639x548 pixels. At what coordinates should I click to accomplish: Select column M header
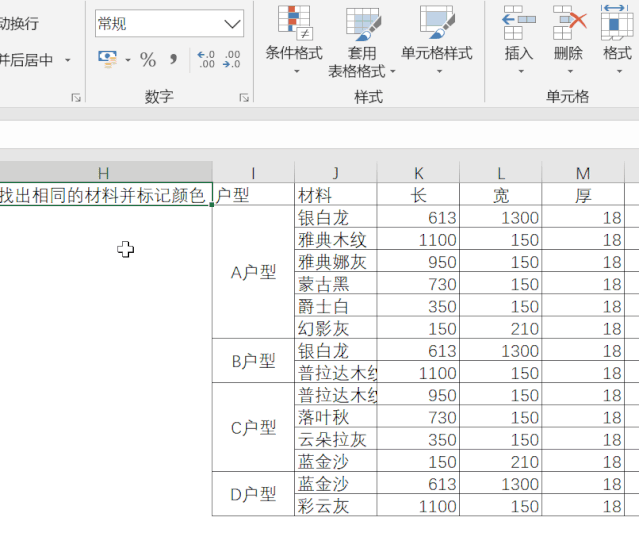[583, 172]
